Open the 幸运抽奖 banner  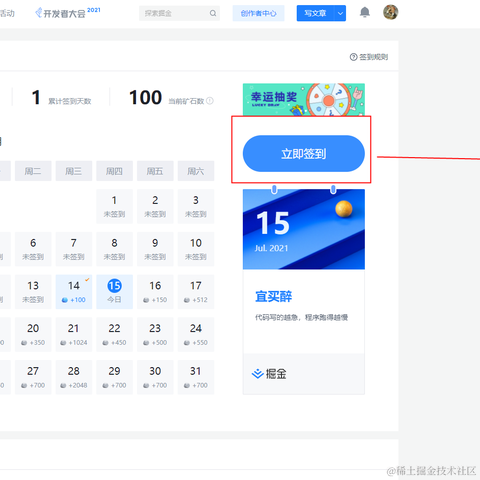click(x=304, y=99)
